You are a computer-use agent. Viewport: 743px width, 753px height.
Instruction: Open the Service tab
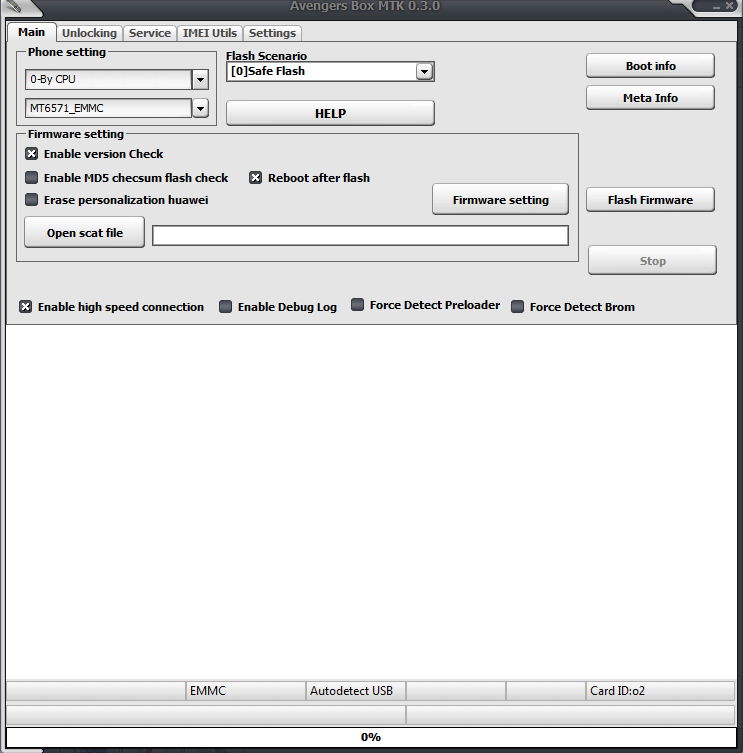coord(150,33)
